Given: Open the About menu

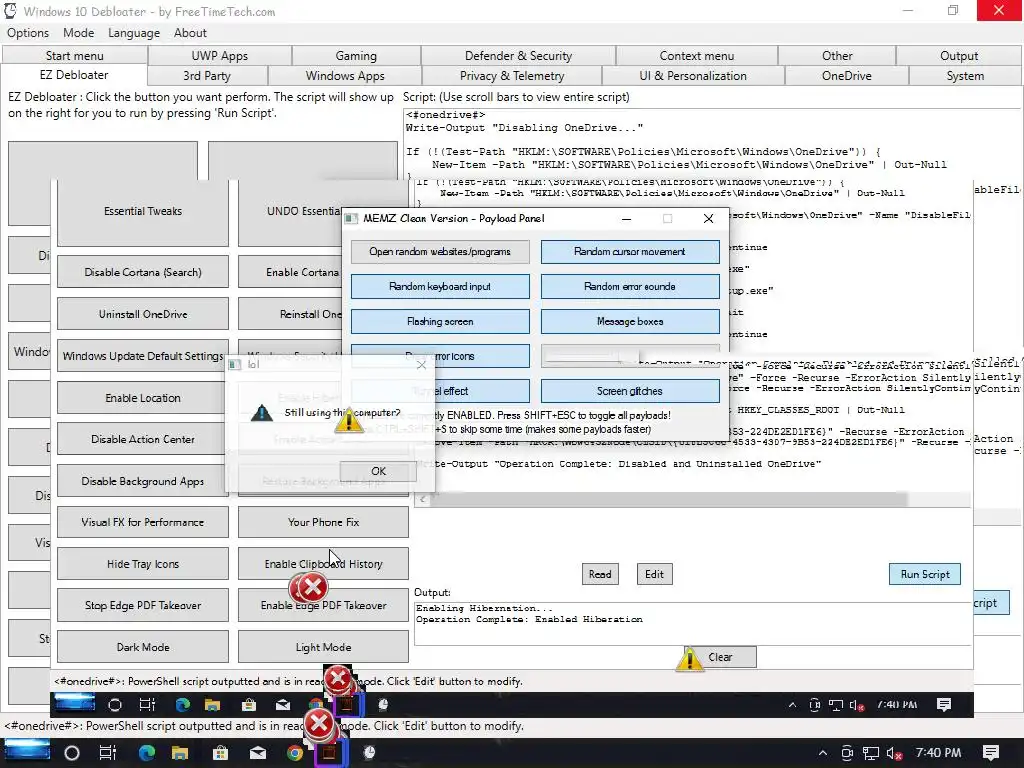Looking at the screenshot, I should coord(190,33).
